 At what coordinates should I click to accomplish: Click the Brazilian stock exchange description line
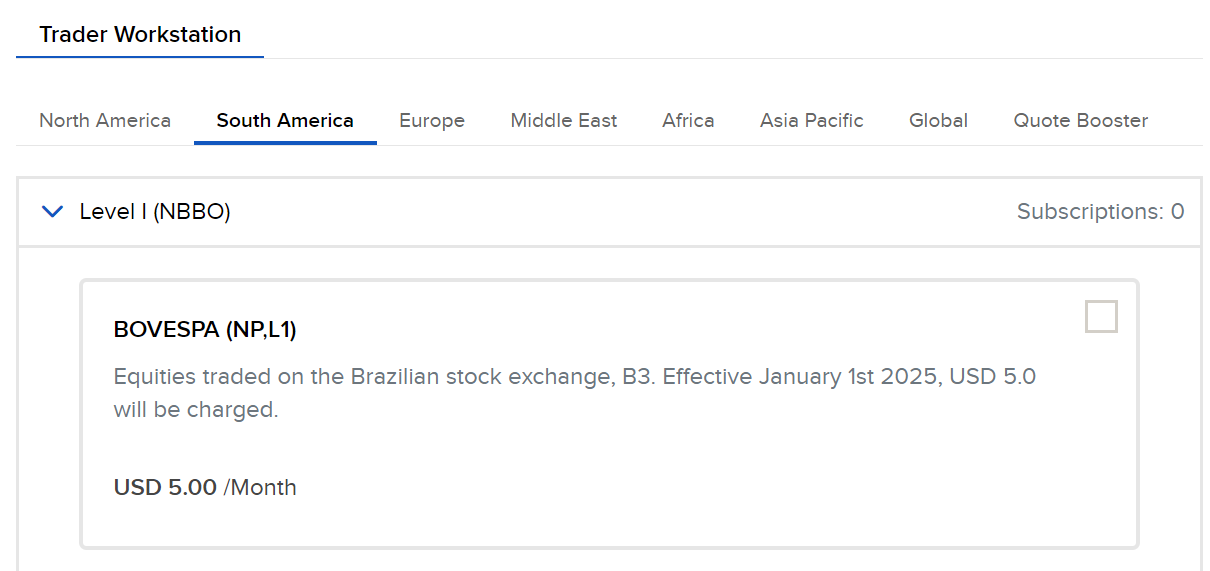[574, 377]
